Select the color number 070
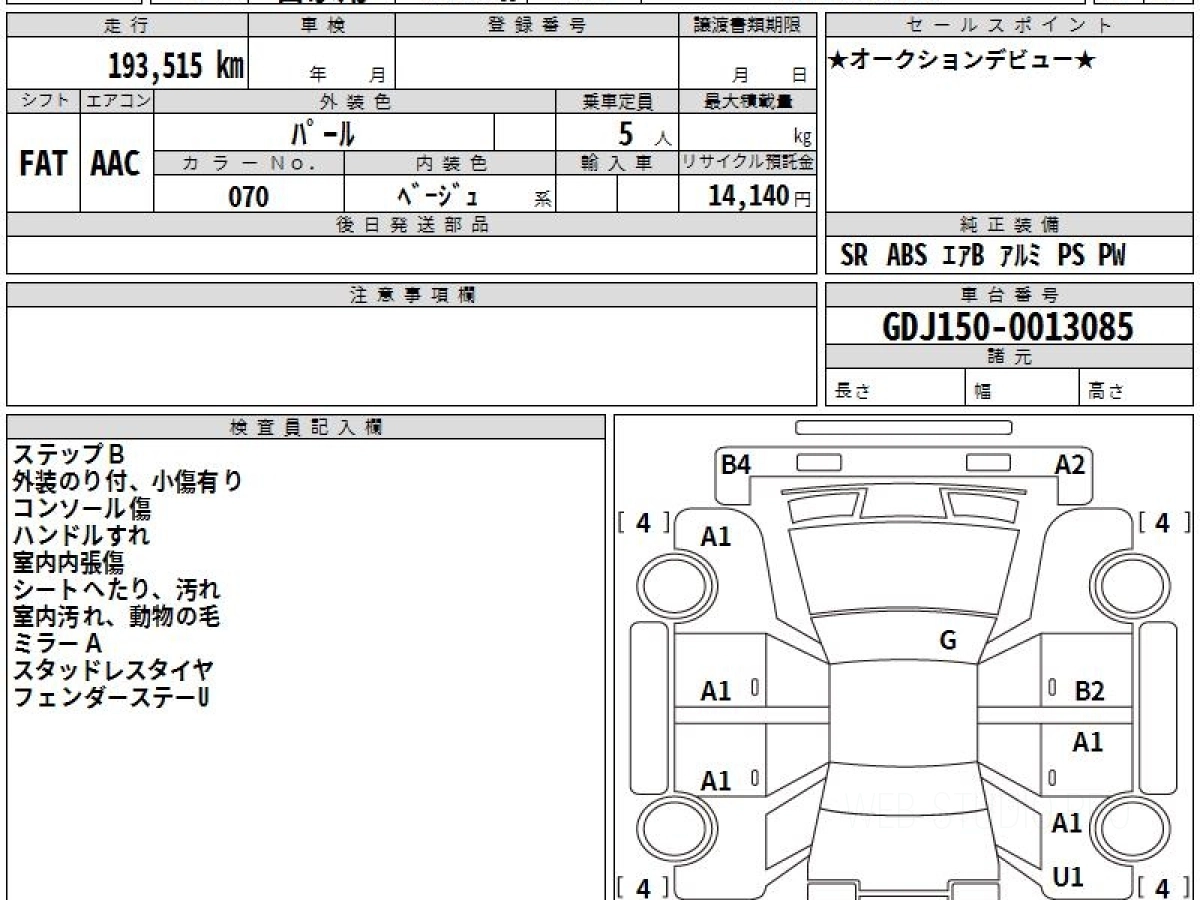This screenshot has width=1200, height=900. tap(249, 197)
